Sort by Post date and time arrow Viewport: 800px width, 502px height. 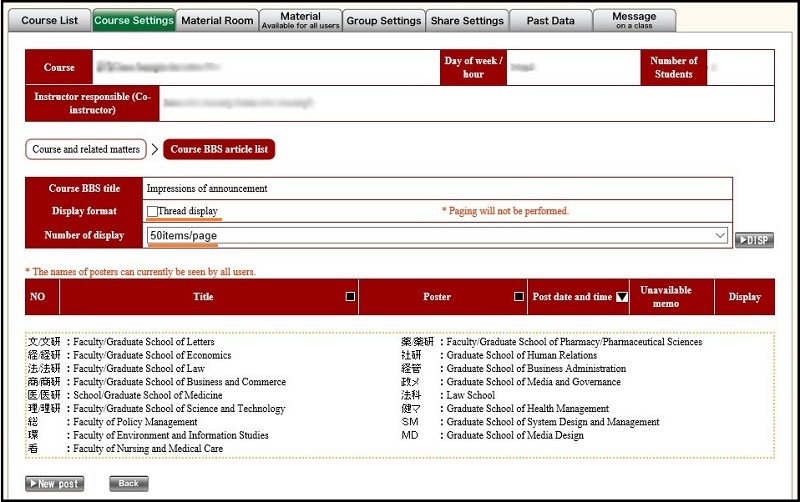[x=621, y=297]
